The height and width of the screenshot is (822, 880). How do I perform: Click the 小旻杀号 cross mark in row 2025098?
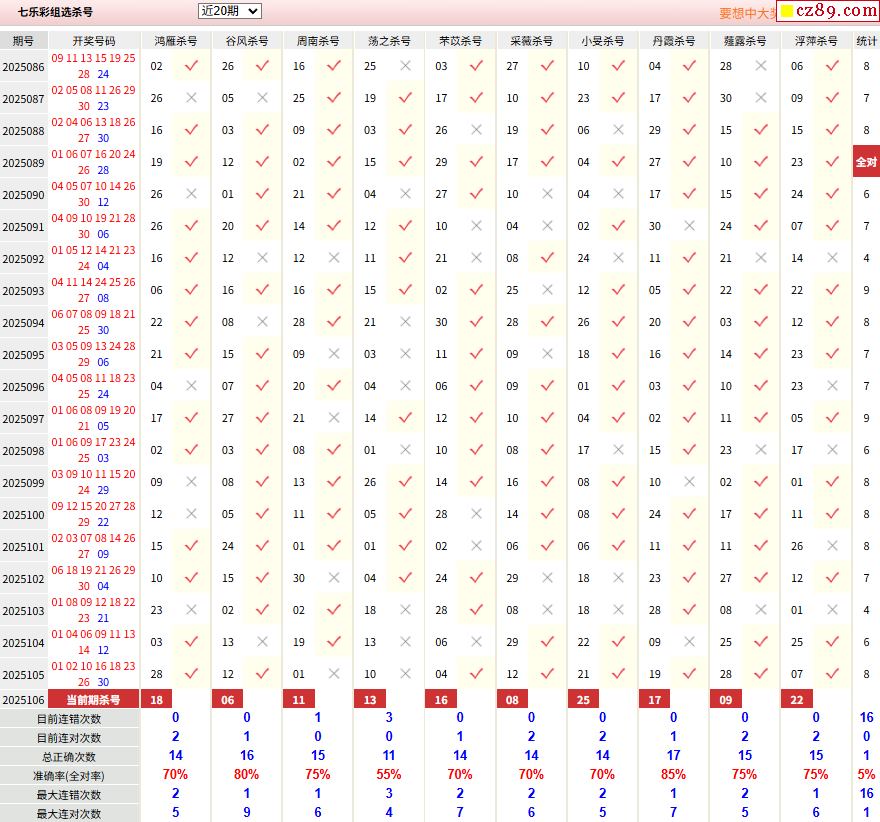(x=618, y=449)
